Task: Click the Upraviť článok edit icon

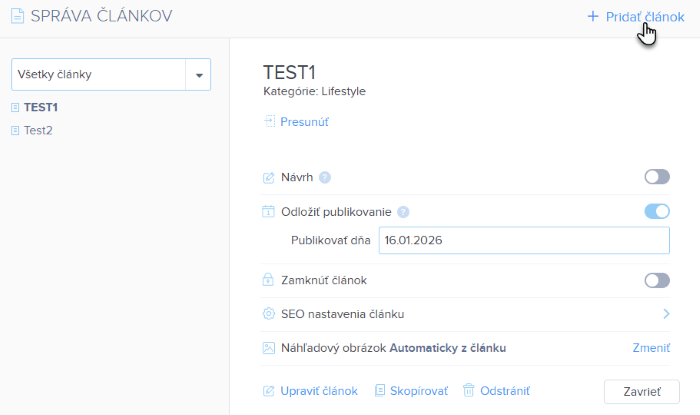Action: pyautogui.click(x=268, y=391)
